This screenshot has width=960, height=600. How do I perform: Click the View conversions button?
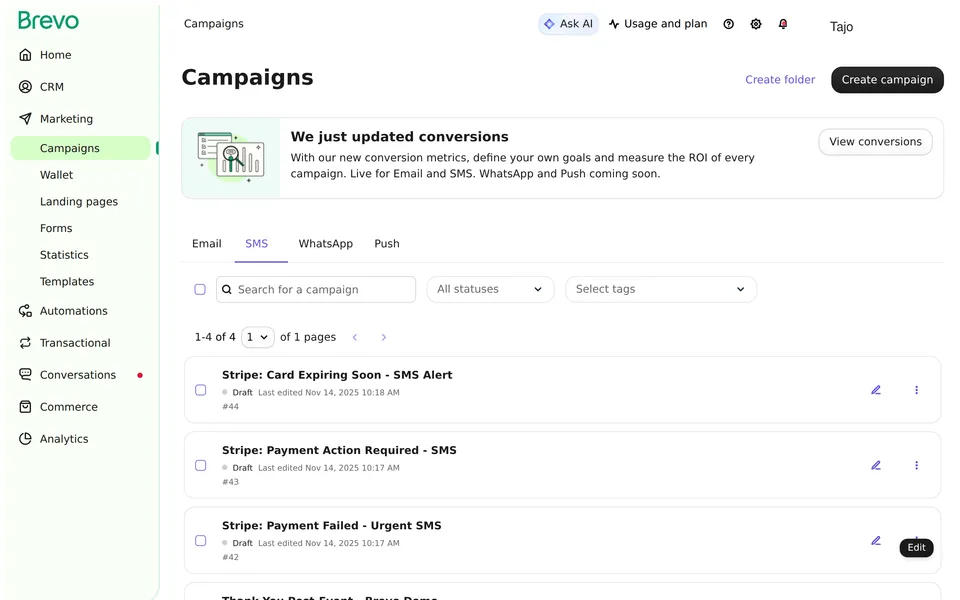pos(876,142)
